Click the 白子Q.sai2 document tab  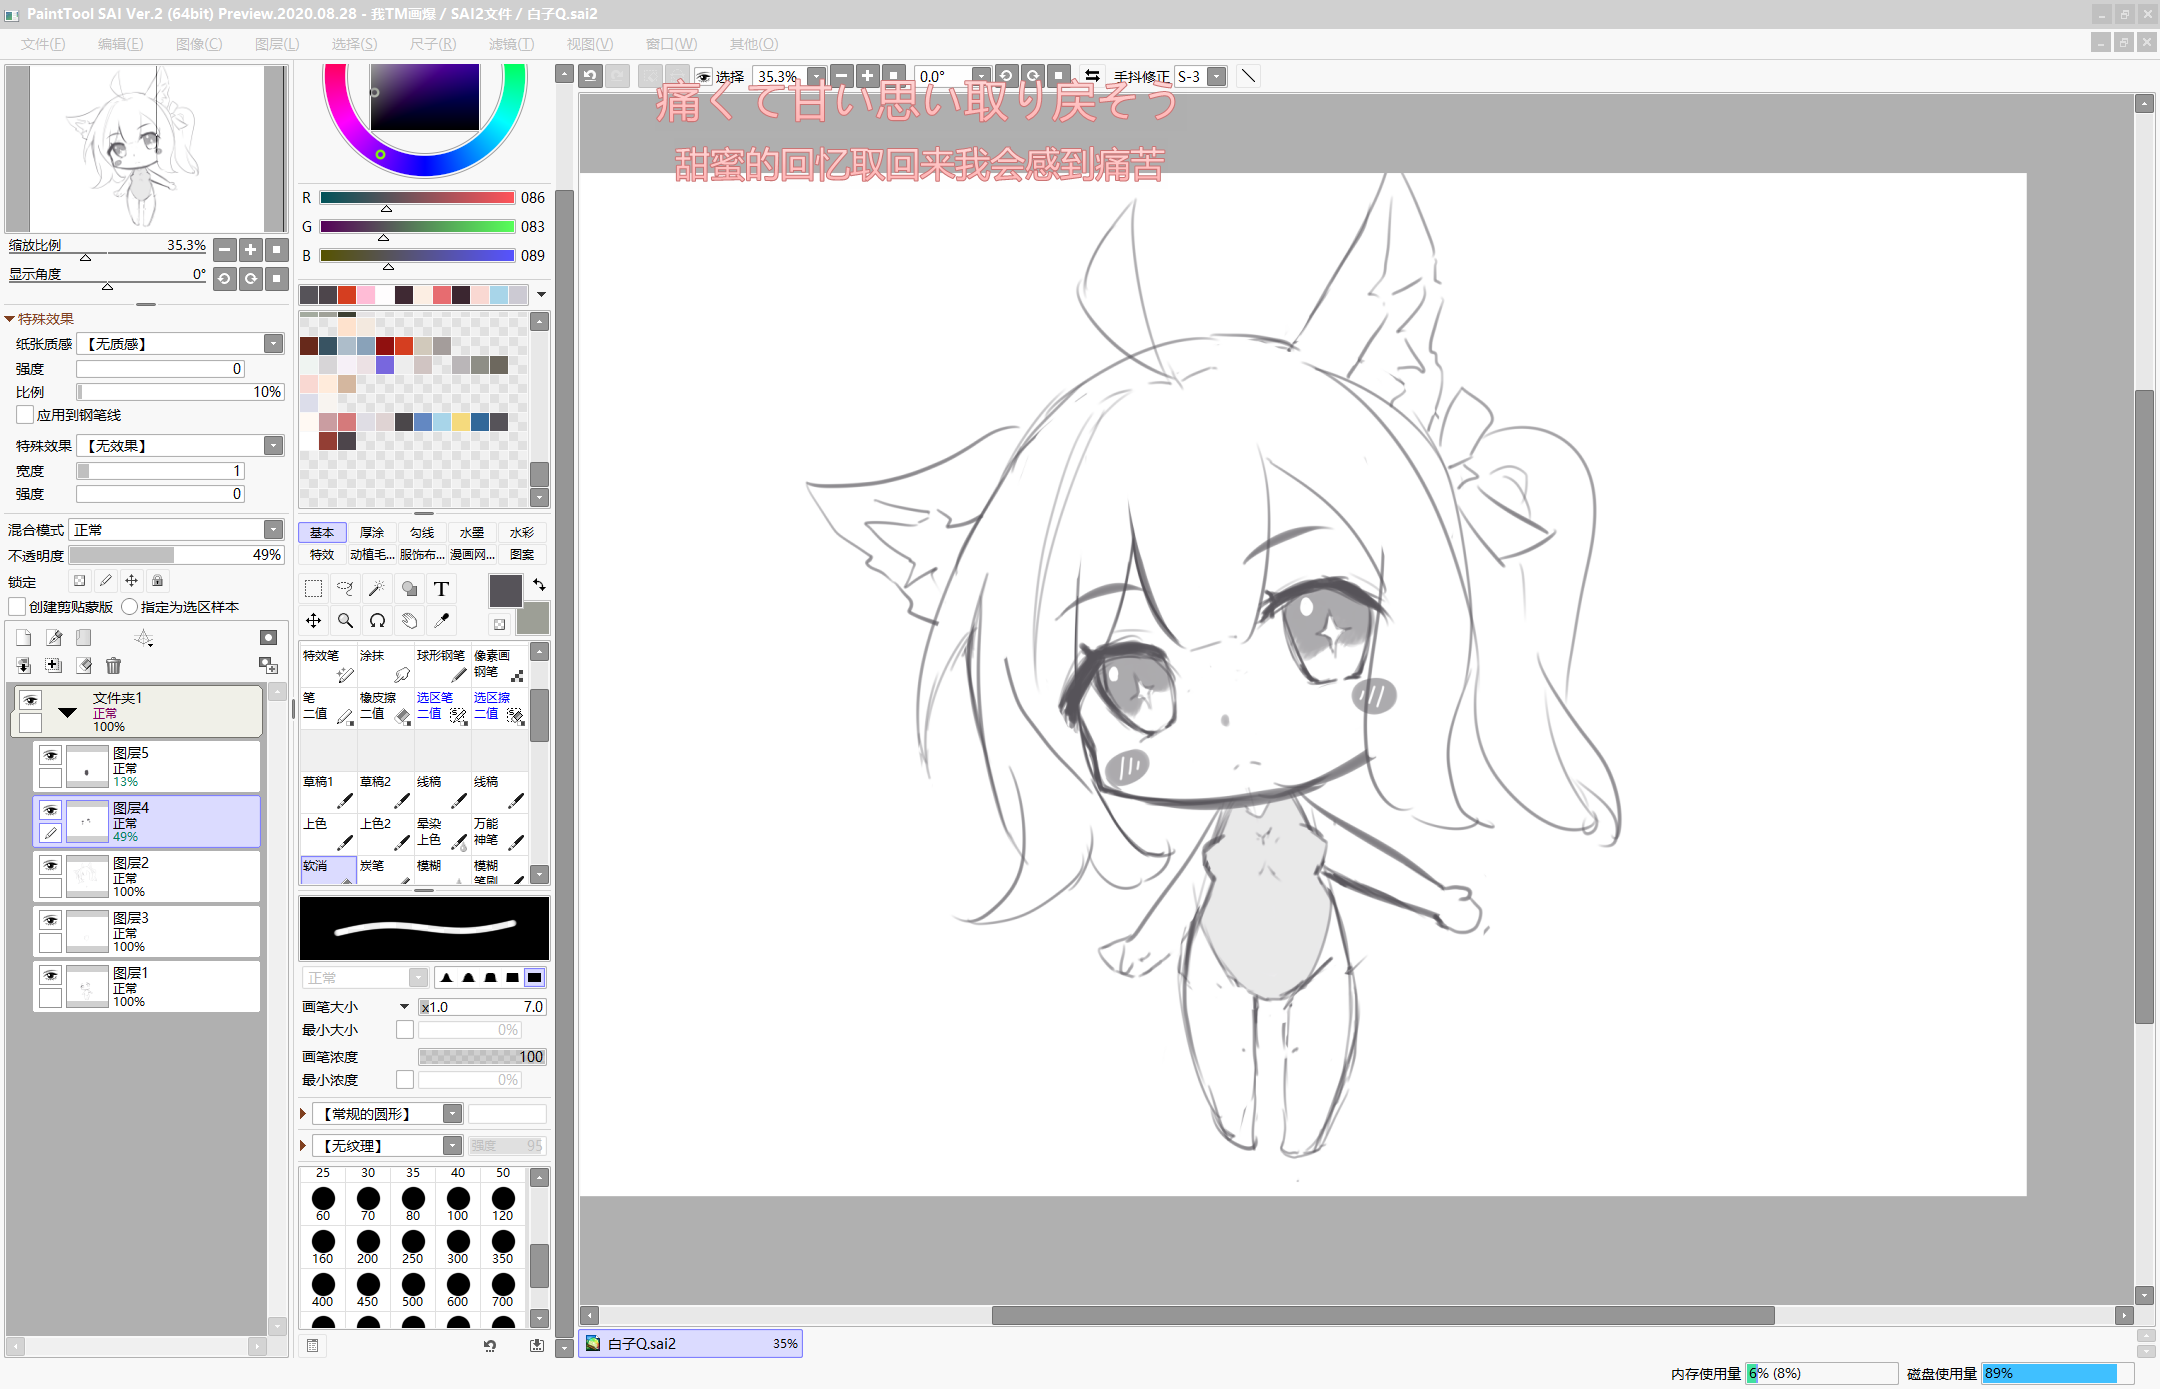click(690, 1343)
